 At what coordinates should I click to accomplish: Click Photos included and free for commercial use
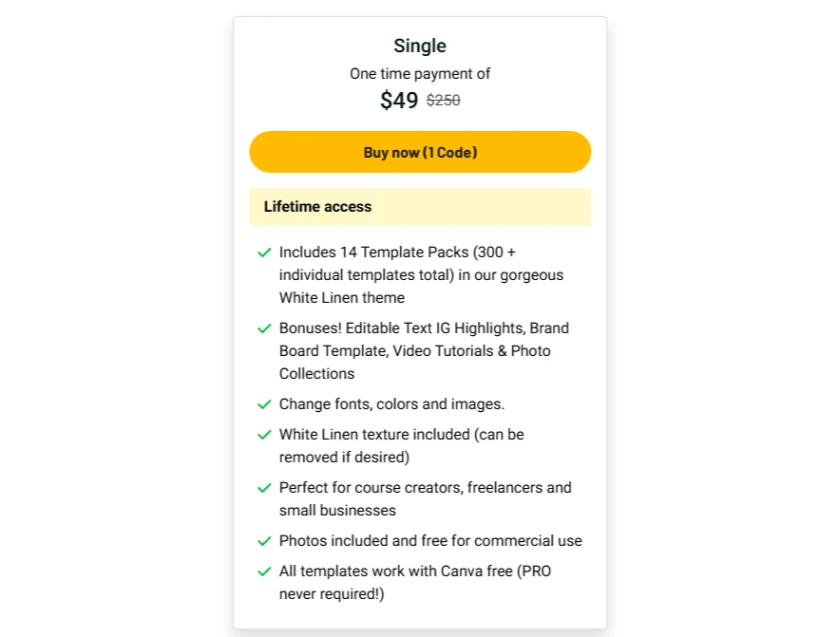pyautogui.click(x=431, y=541)
